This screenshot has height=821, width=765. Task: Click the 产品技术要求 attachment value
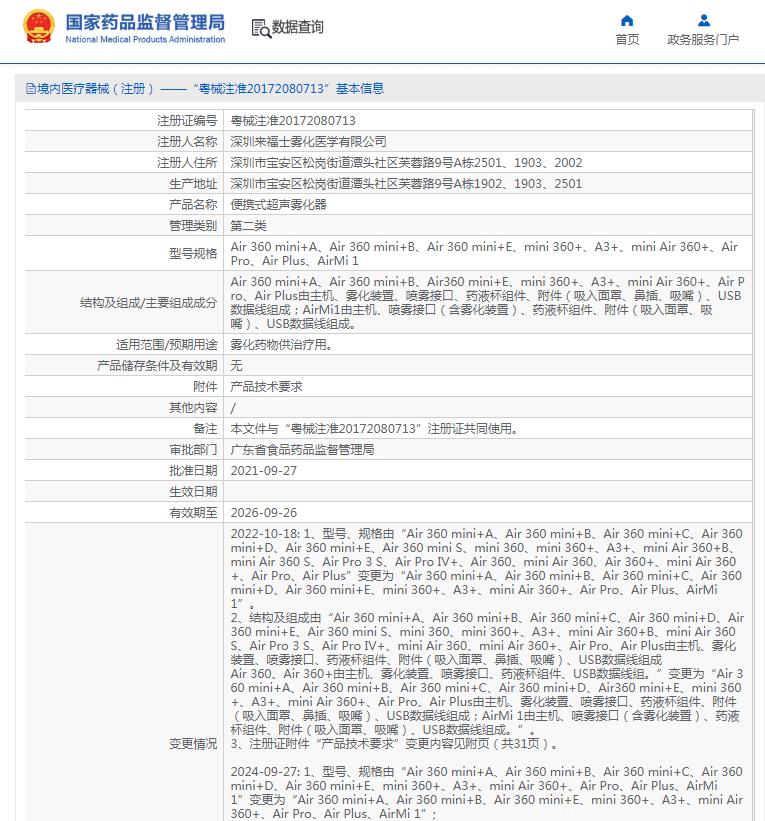tap(267, 386)
